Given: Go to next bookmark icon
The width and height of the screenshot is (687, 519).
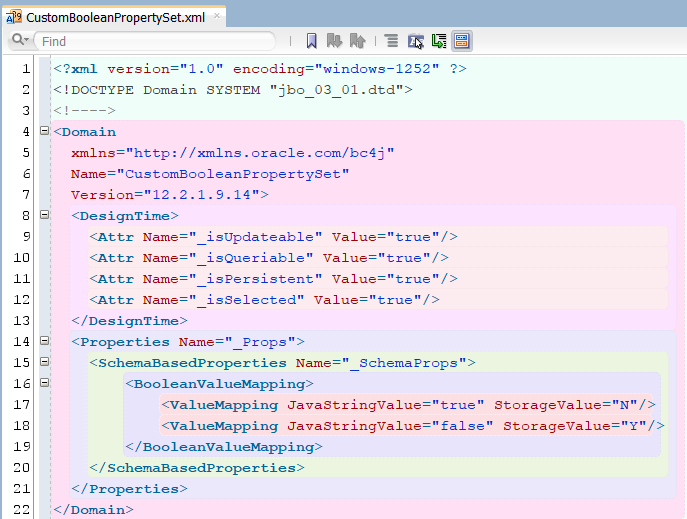Looking at the screenshot, I should coord(334,41).
